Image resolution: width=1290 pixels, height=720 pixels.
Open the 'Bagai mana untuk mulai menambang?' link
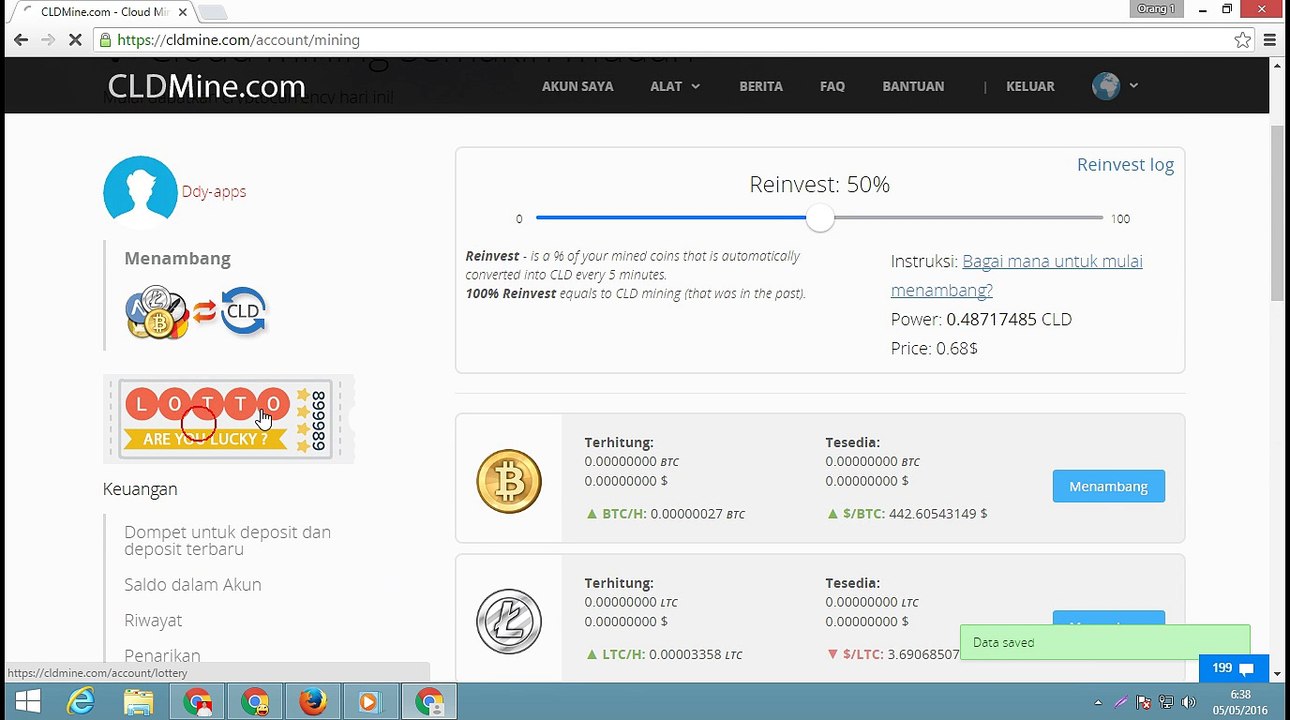[x=1016, y=276]
